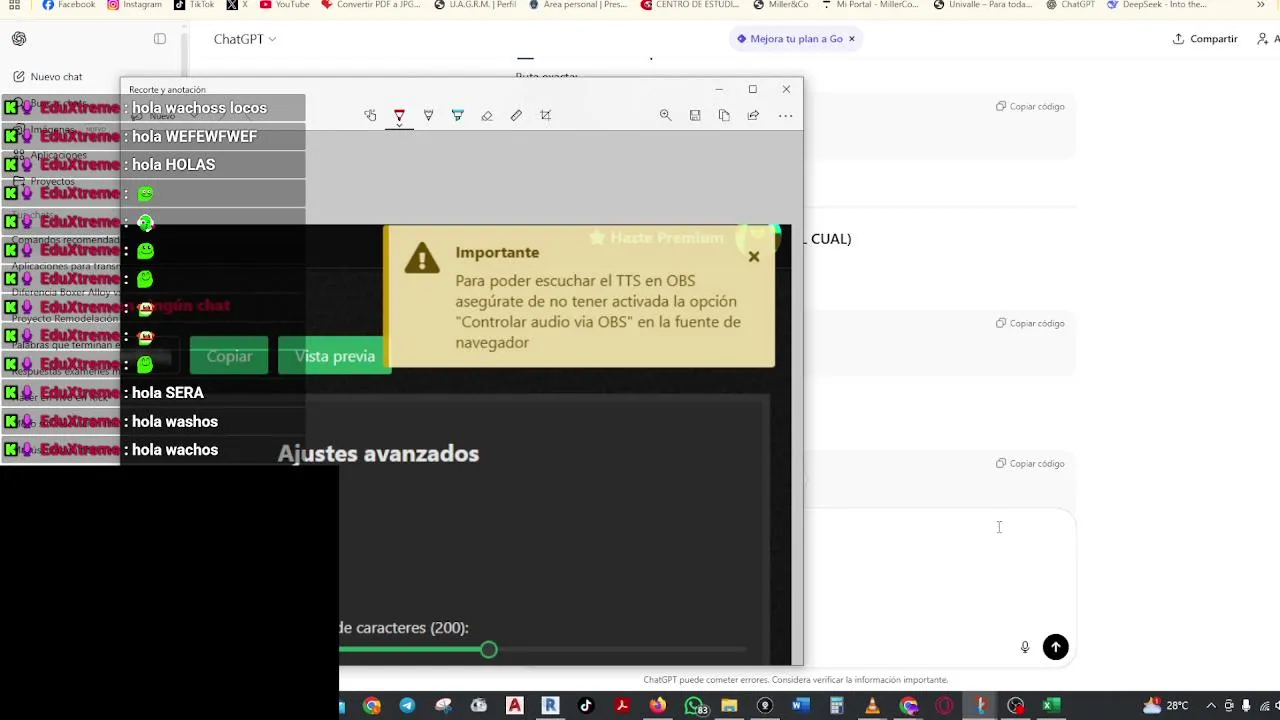The image size is (1280, 720).
Task: Open zoom control in Recorte y anotación
Action: point(665,116)
